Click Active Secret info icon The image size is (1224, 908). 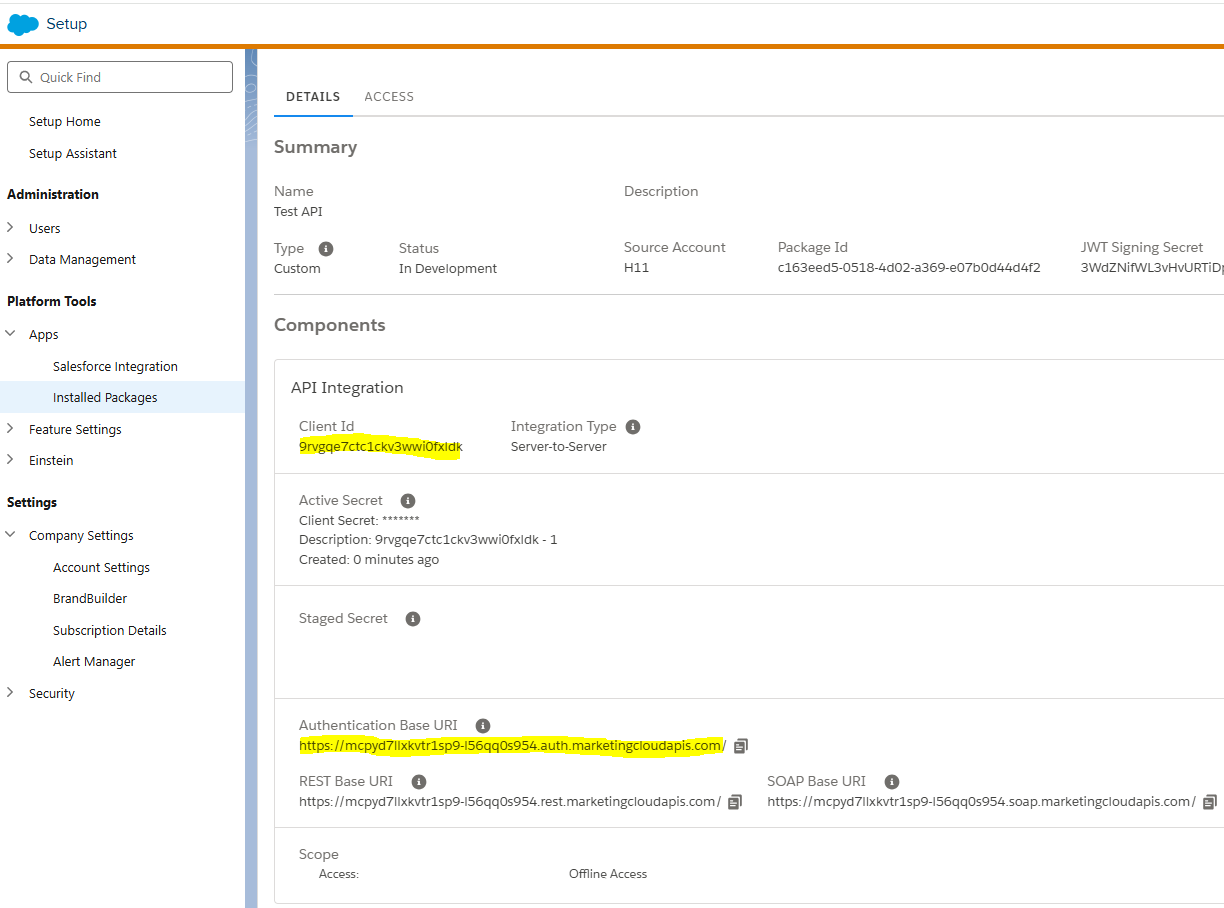(x=407, y=501)
